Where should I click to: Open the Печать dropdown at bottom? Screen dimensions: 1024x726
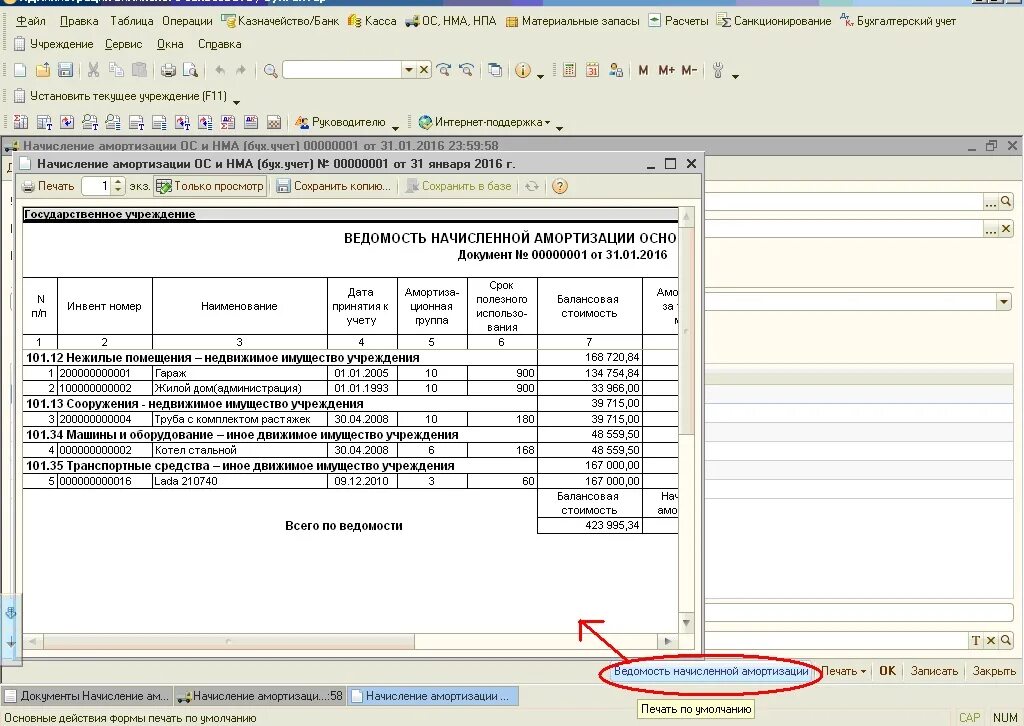tap(843, 671)
